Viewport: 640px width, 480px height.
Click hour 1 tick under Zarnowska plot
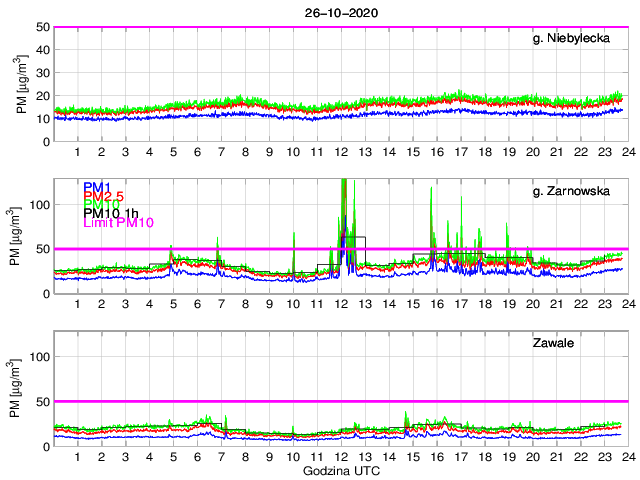pyautogui.click(x=78, y=304)
